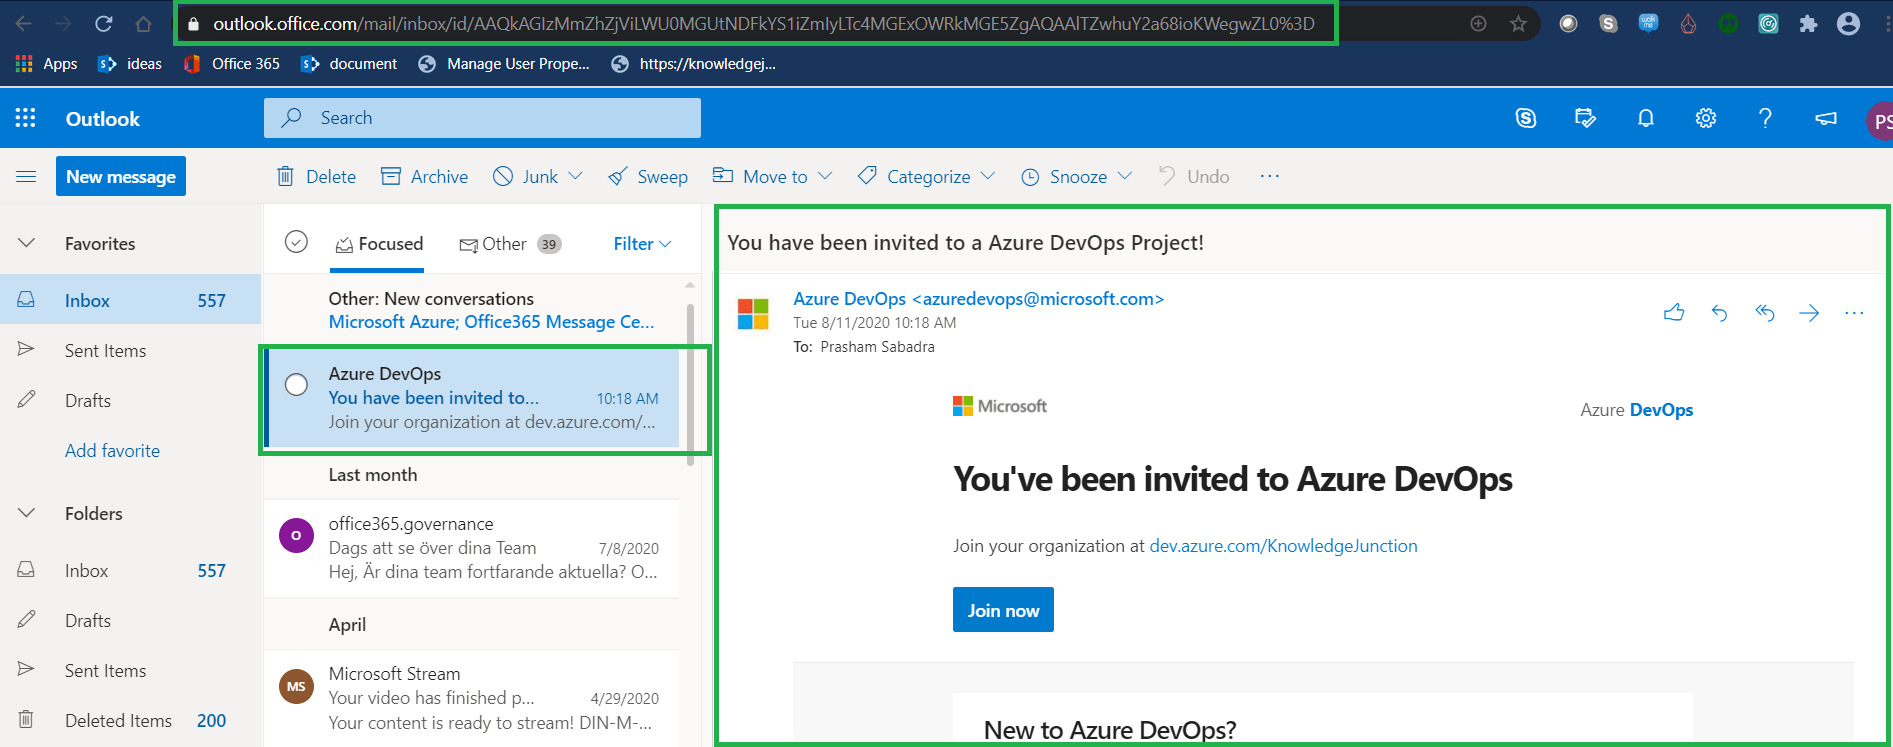Click the browser address bar
Image resolution: width=1893 pixels, height=747 pixels.
pos(756,24)
